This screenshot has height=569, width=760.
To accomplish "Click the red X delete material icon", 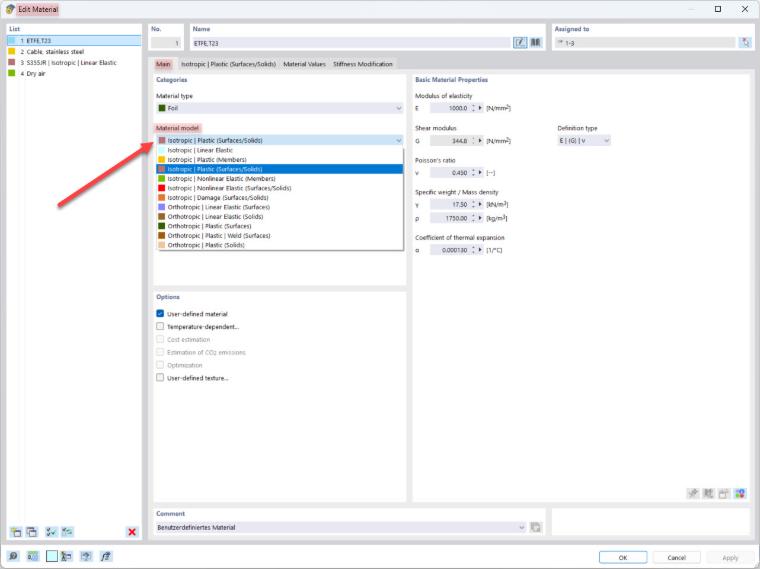I will 132,532.
